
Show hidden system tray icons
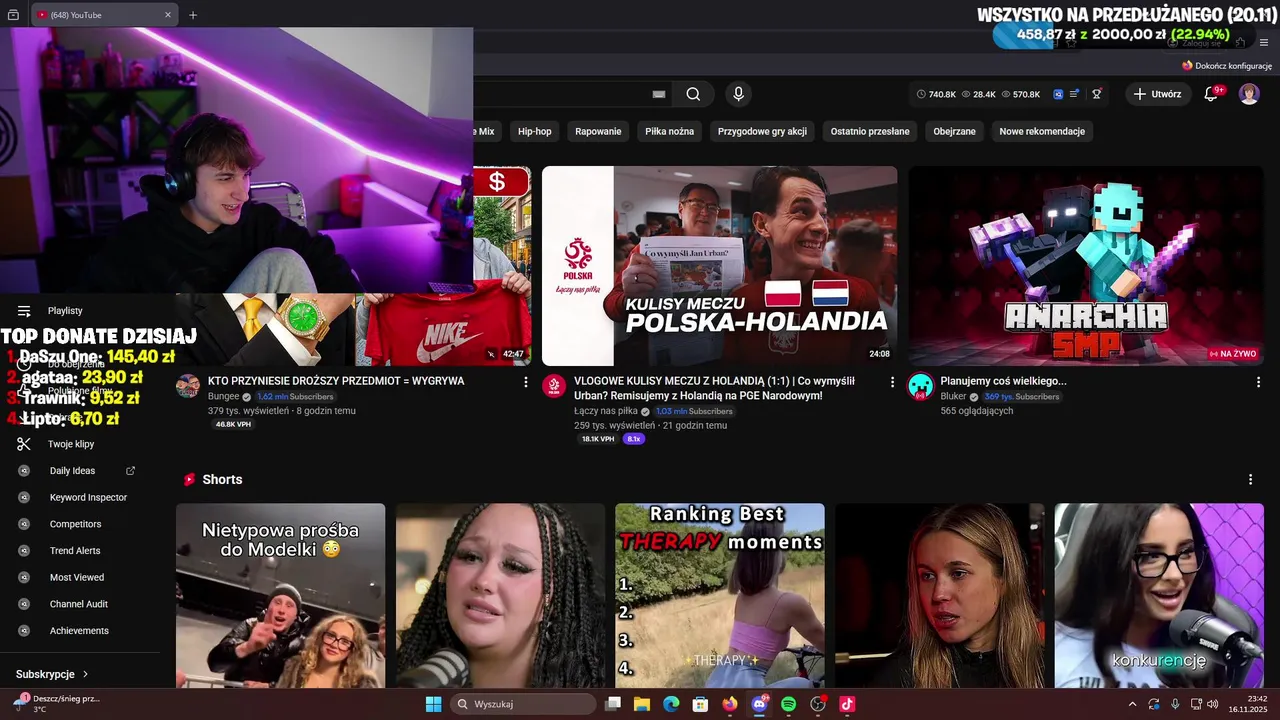pos(1132,704)
